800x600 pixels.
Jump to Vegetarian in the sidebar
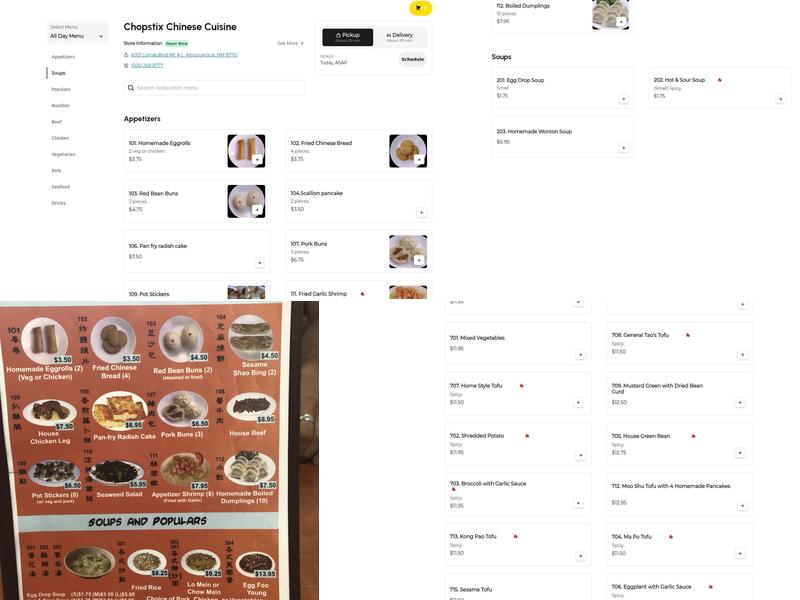click(x=63, y=154)
